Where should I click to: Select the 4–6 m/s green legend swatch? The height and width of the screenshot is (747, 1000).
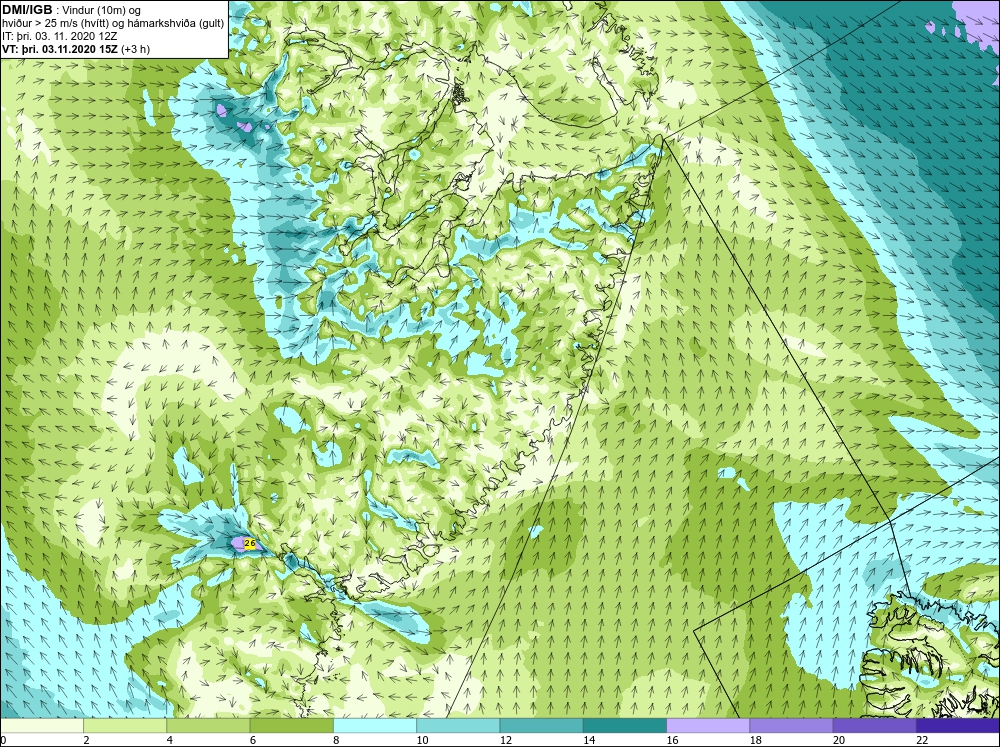208,726
